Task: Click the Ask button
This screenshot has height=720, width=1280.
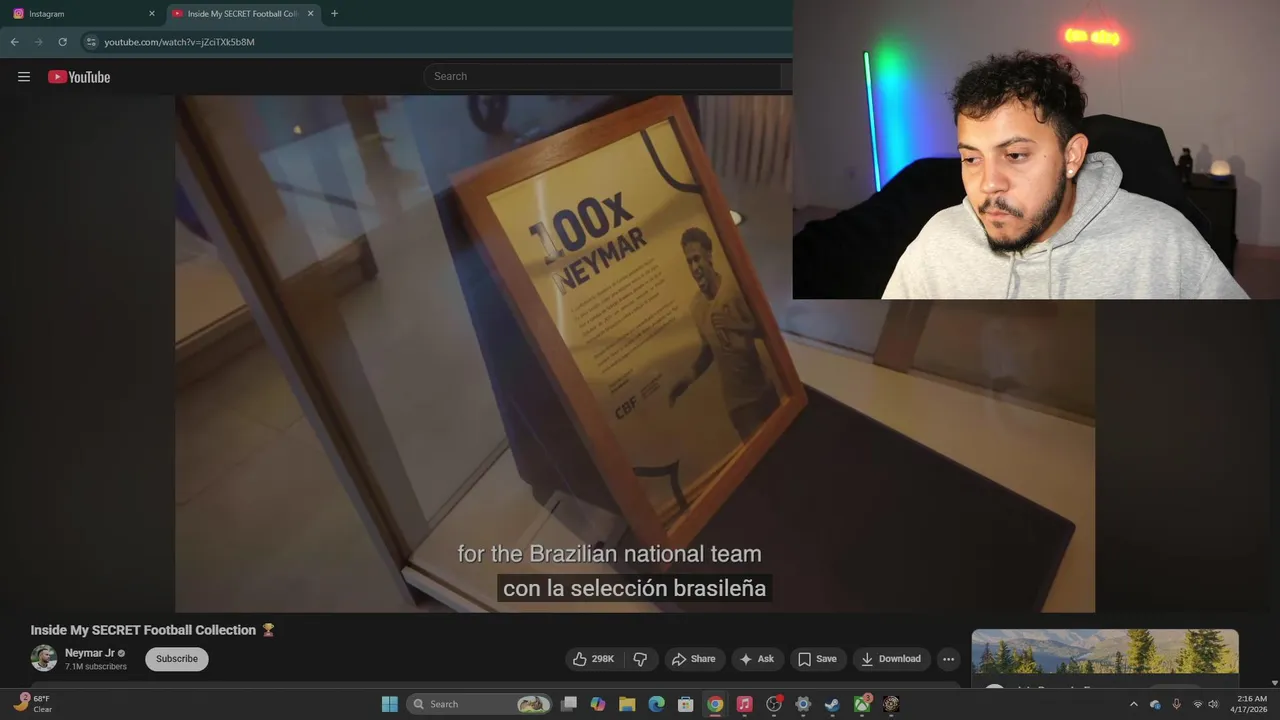Action: coord(757,659)
